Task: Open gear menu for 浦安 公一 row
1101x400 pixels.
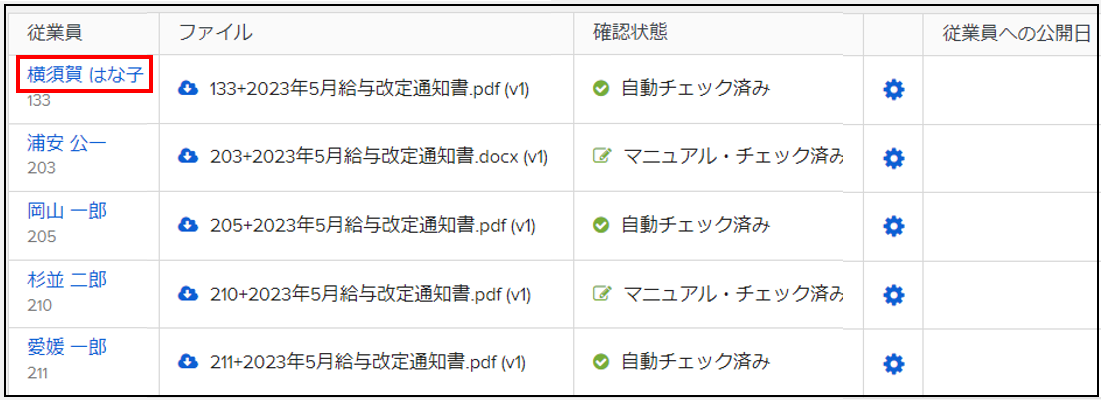Action: coord(894,158)
